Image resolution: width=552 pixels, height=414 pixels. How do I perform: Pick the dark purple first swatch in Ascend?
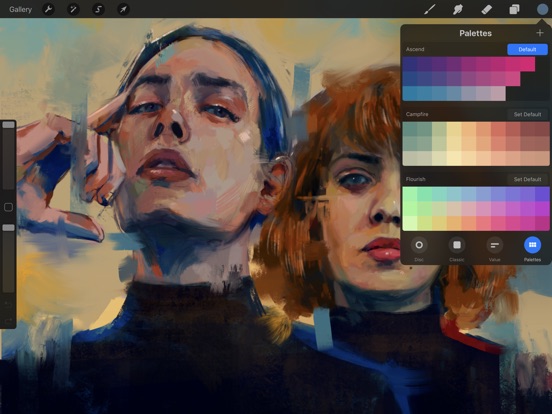(x=410, y=64)
